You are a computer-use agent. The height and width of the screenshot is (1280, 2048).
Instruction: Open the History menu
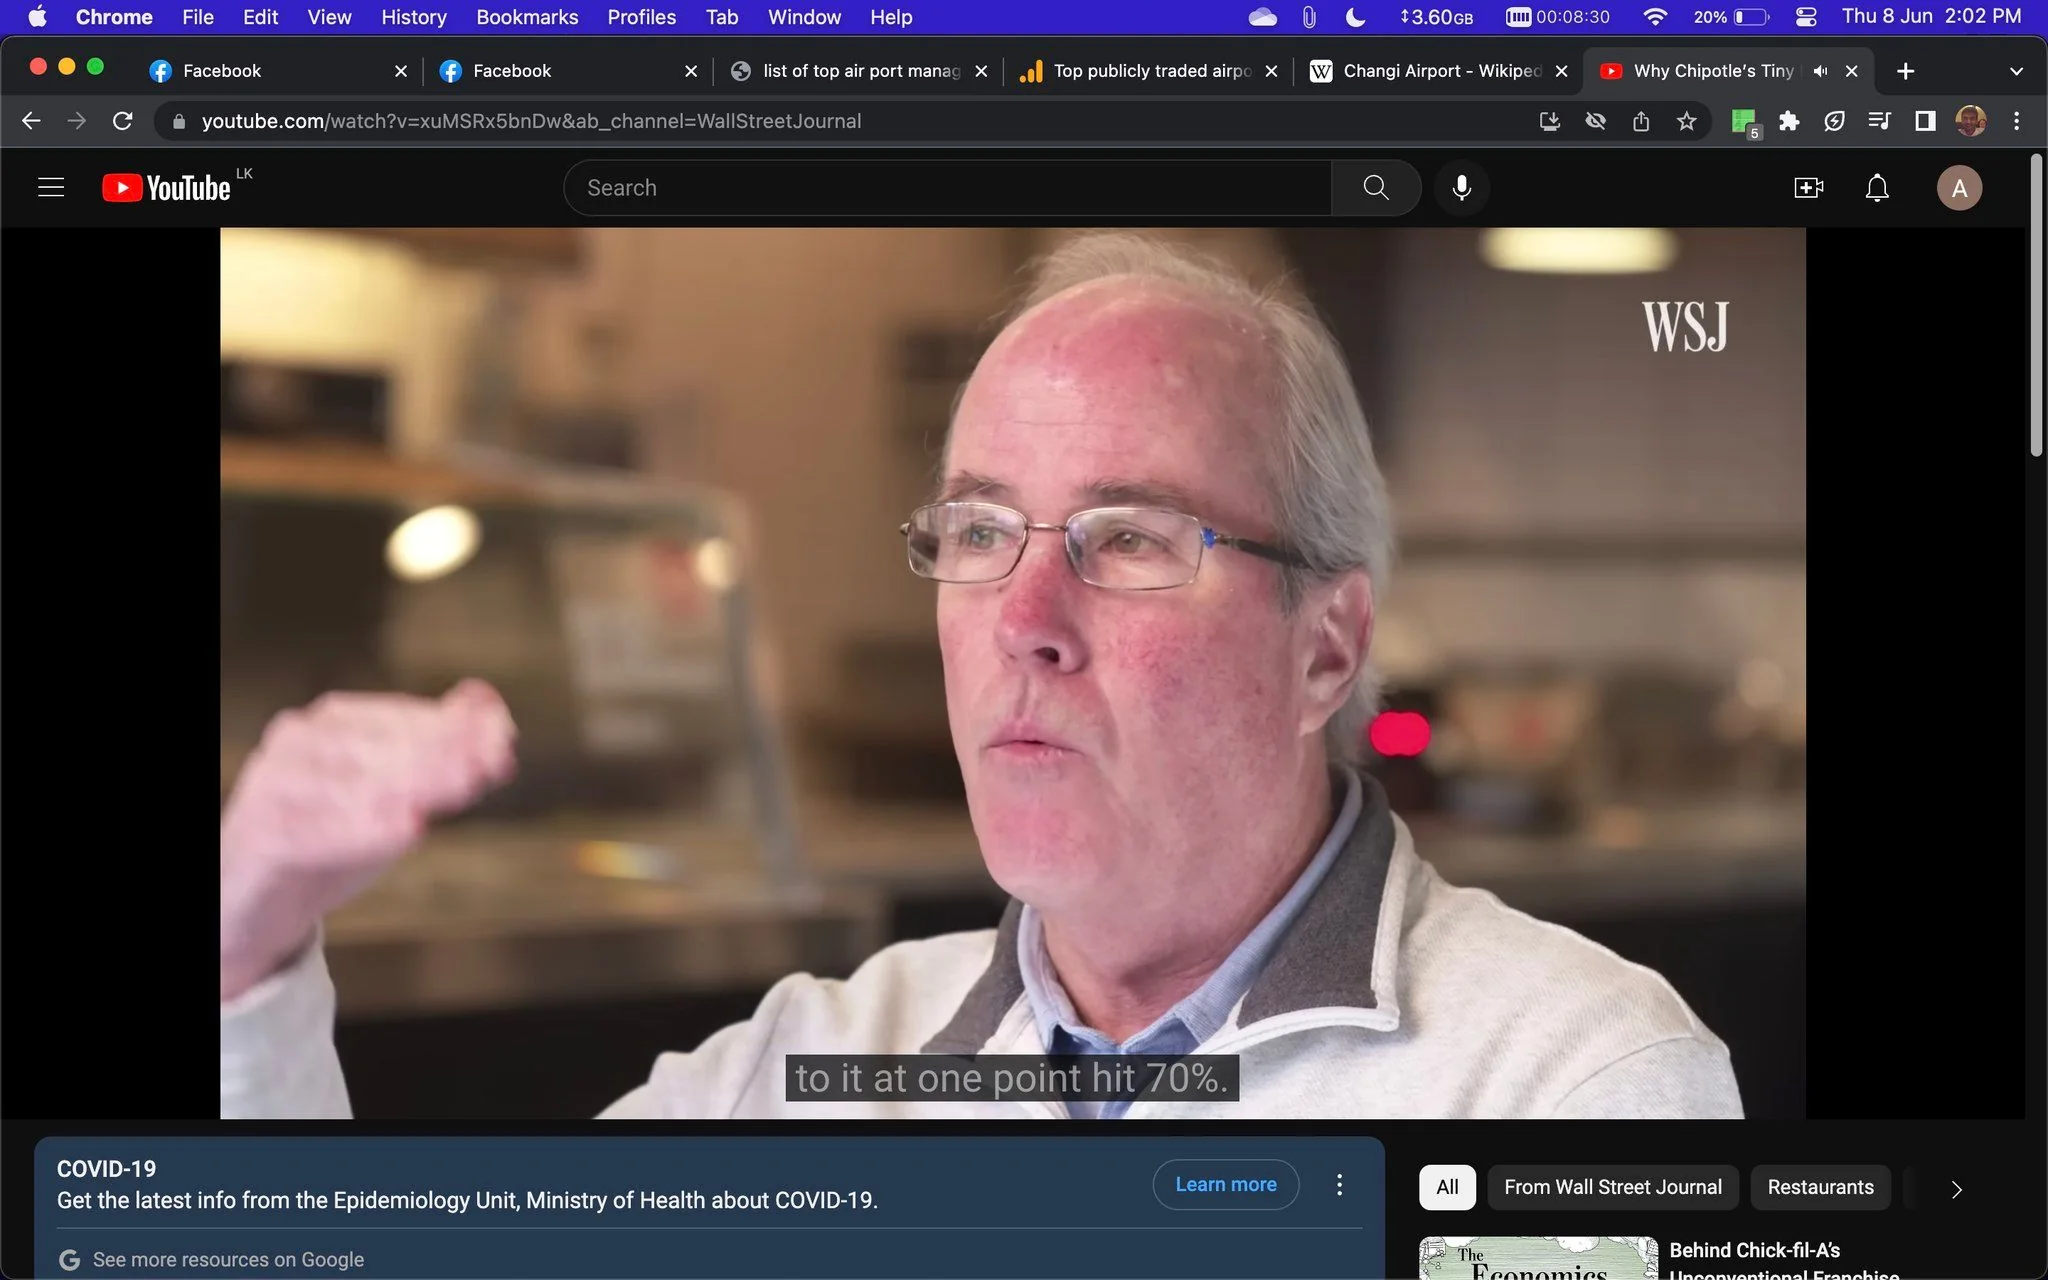[x=413, y=17]
